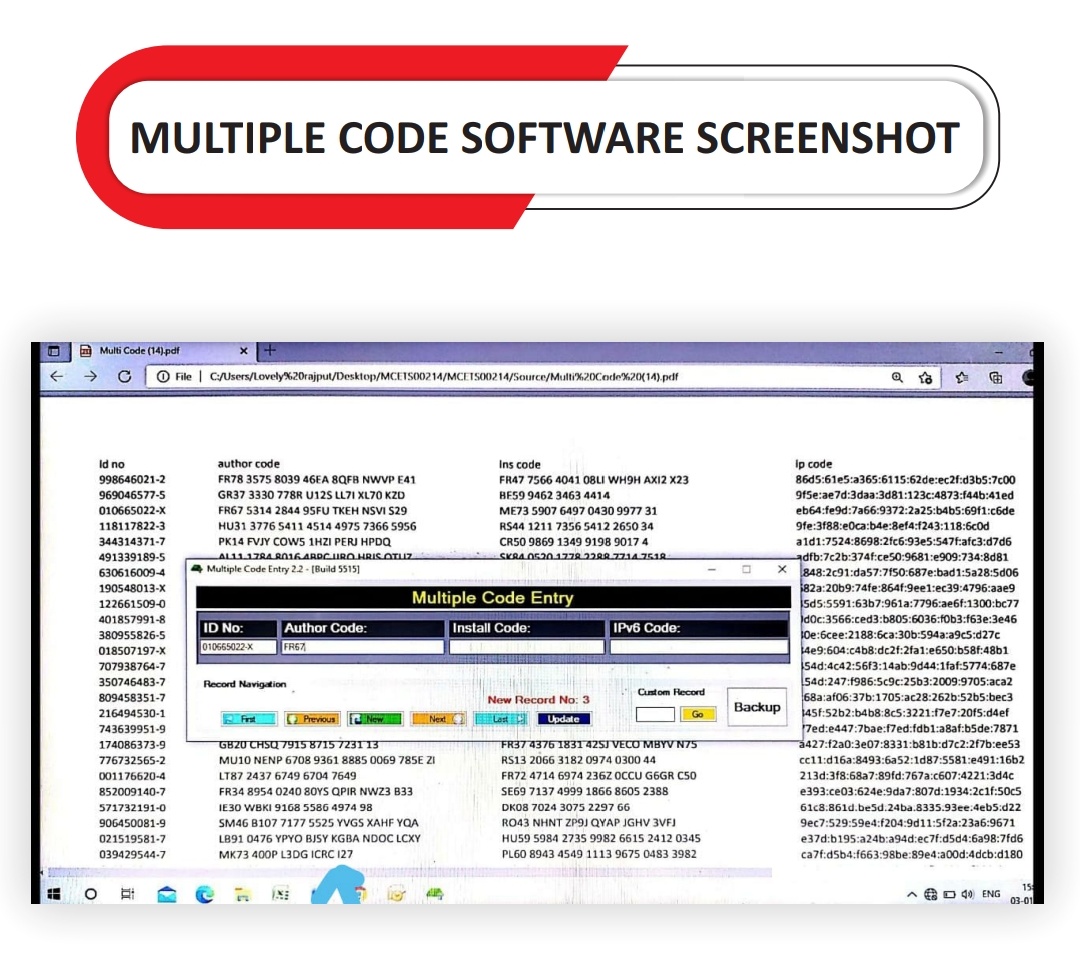Click the zoom magnifier icon in address bar
Screen dimensions: 1080x954
tap(897, 378)
